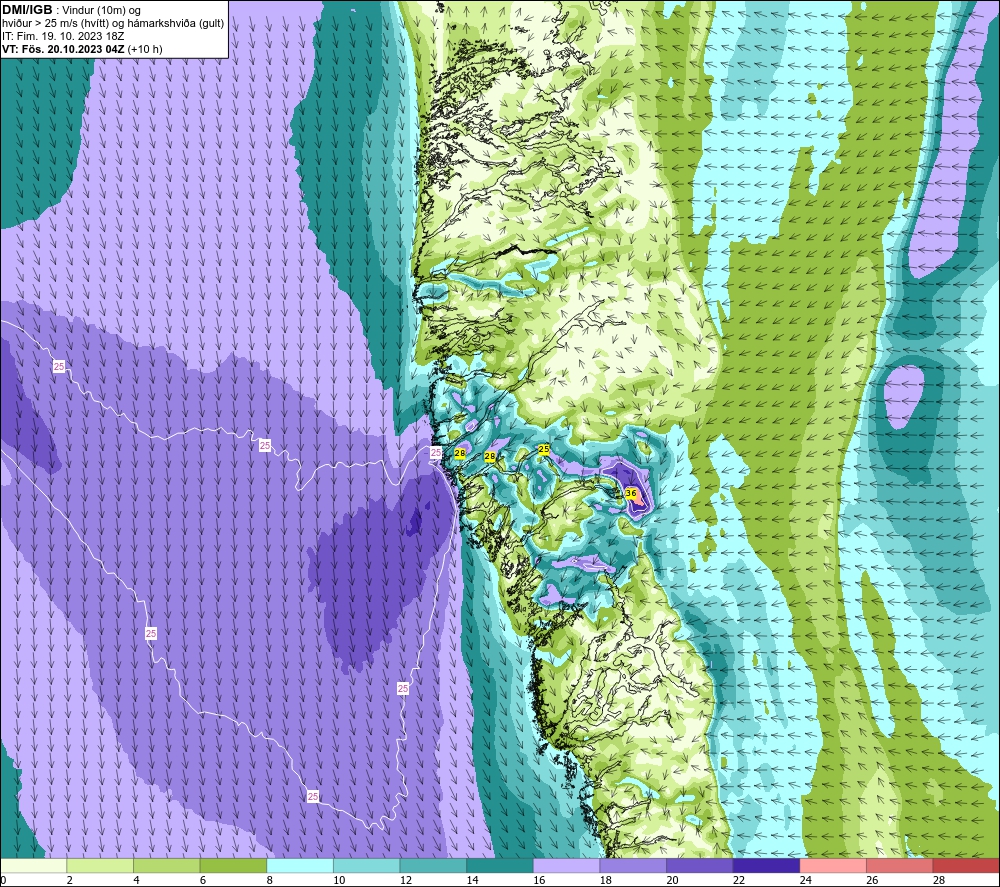Click the '24' tick on the color scale
The height and width of the screenshot is (887, 1000).
[805, 880]
